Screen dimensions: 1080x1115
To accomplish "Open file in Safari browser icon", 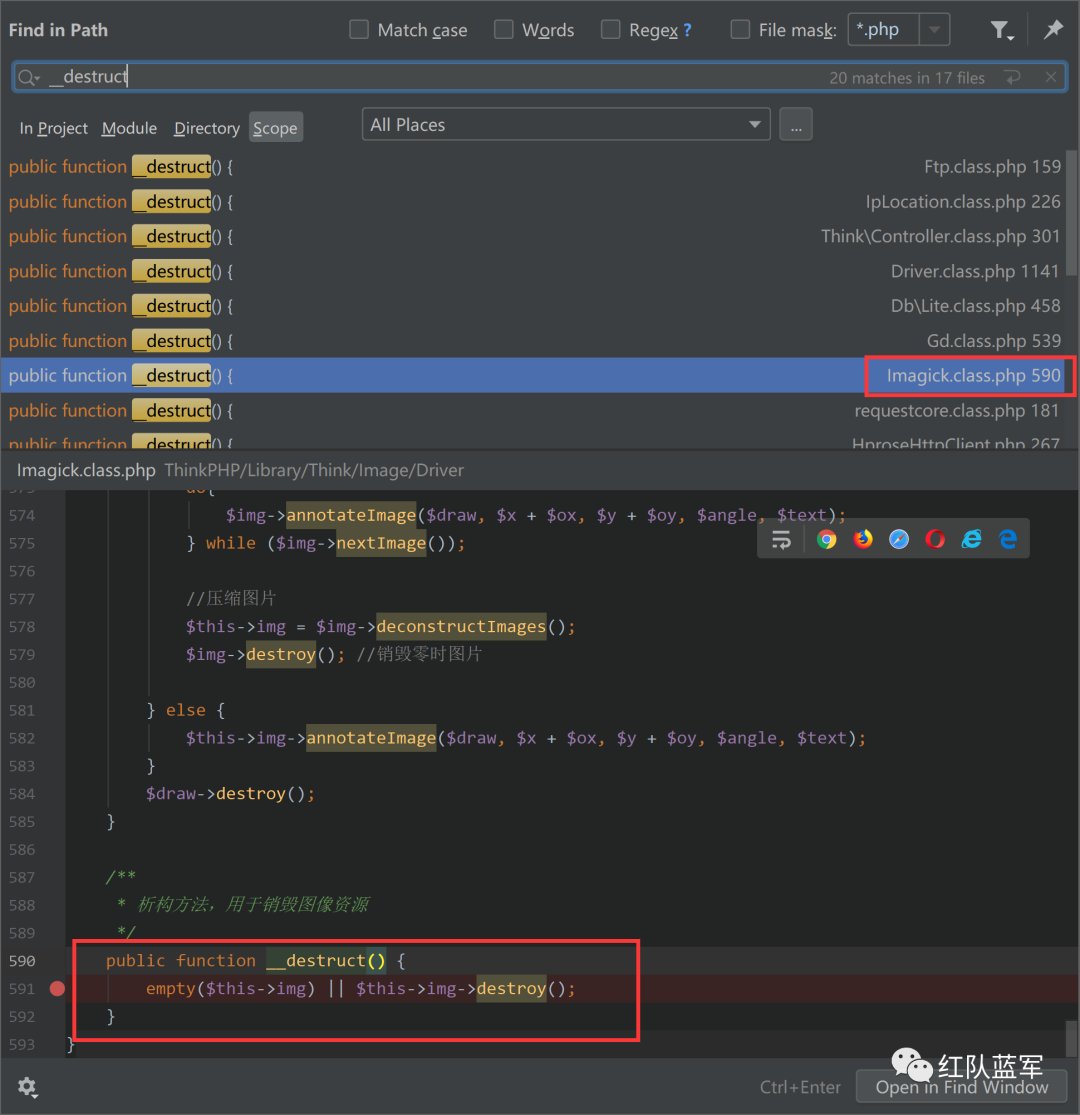I will [899, 539].
